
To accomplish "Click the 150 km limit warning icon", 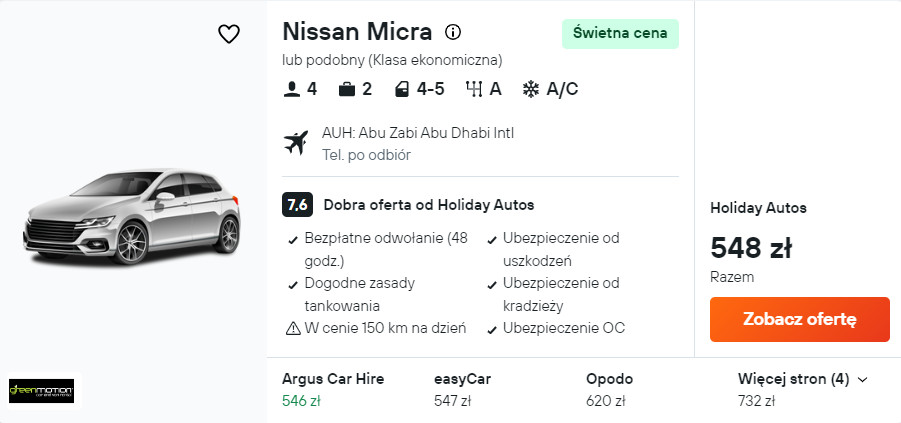I will pos(293,328).
